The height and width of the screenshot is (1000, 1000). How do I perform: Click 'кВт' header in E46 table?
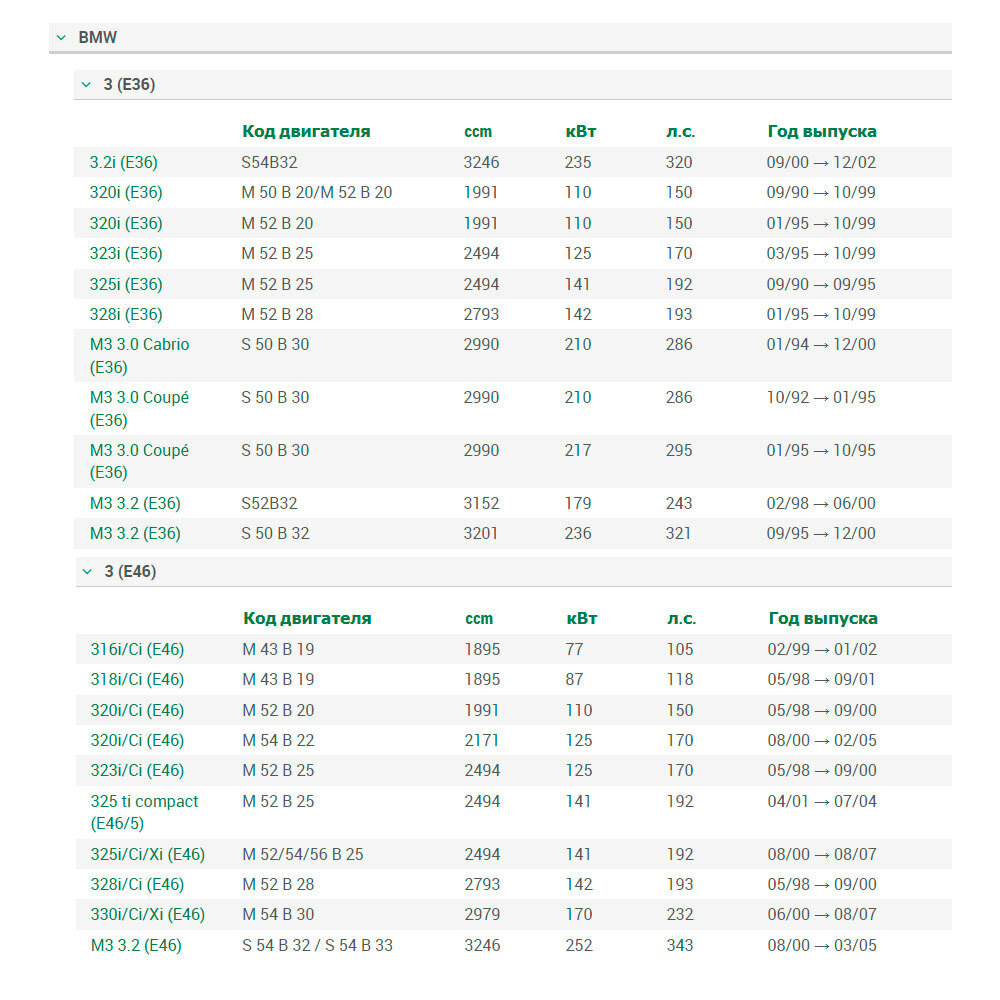582,619
